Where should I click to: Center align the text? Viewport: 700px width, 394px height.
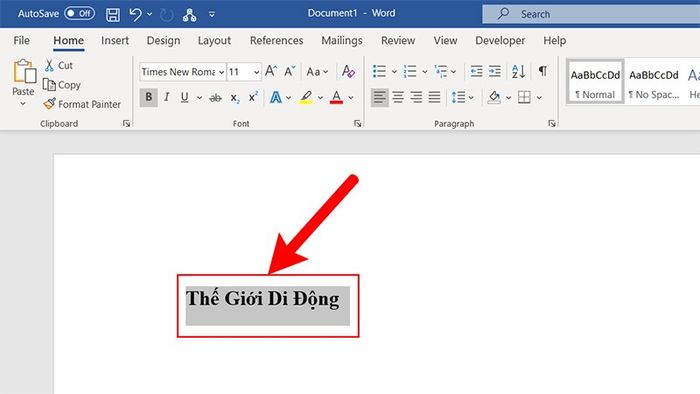398,97
